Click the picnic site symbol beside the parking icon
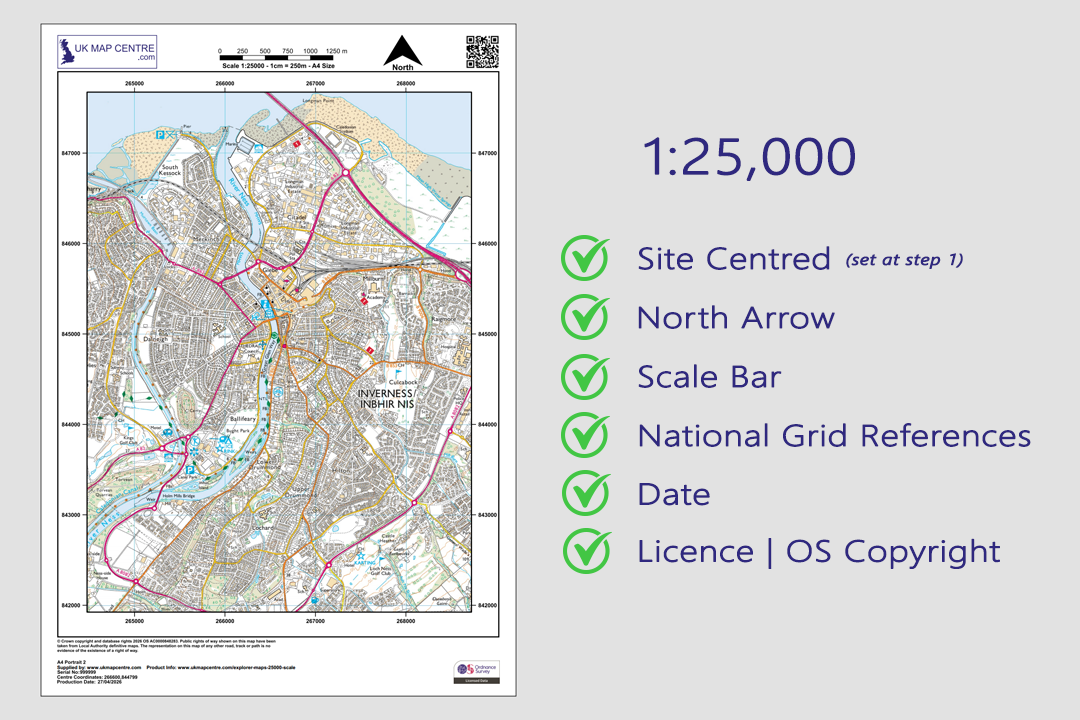 (170, 135)
